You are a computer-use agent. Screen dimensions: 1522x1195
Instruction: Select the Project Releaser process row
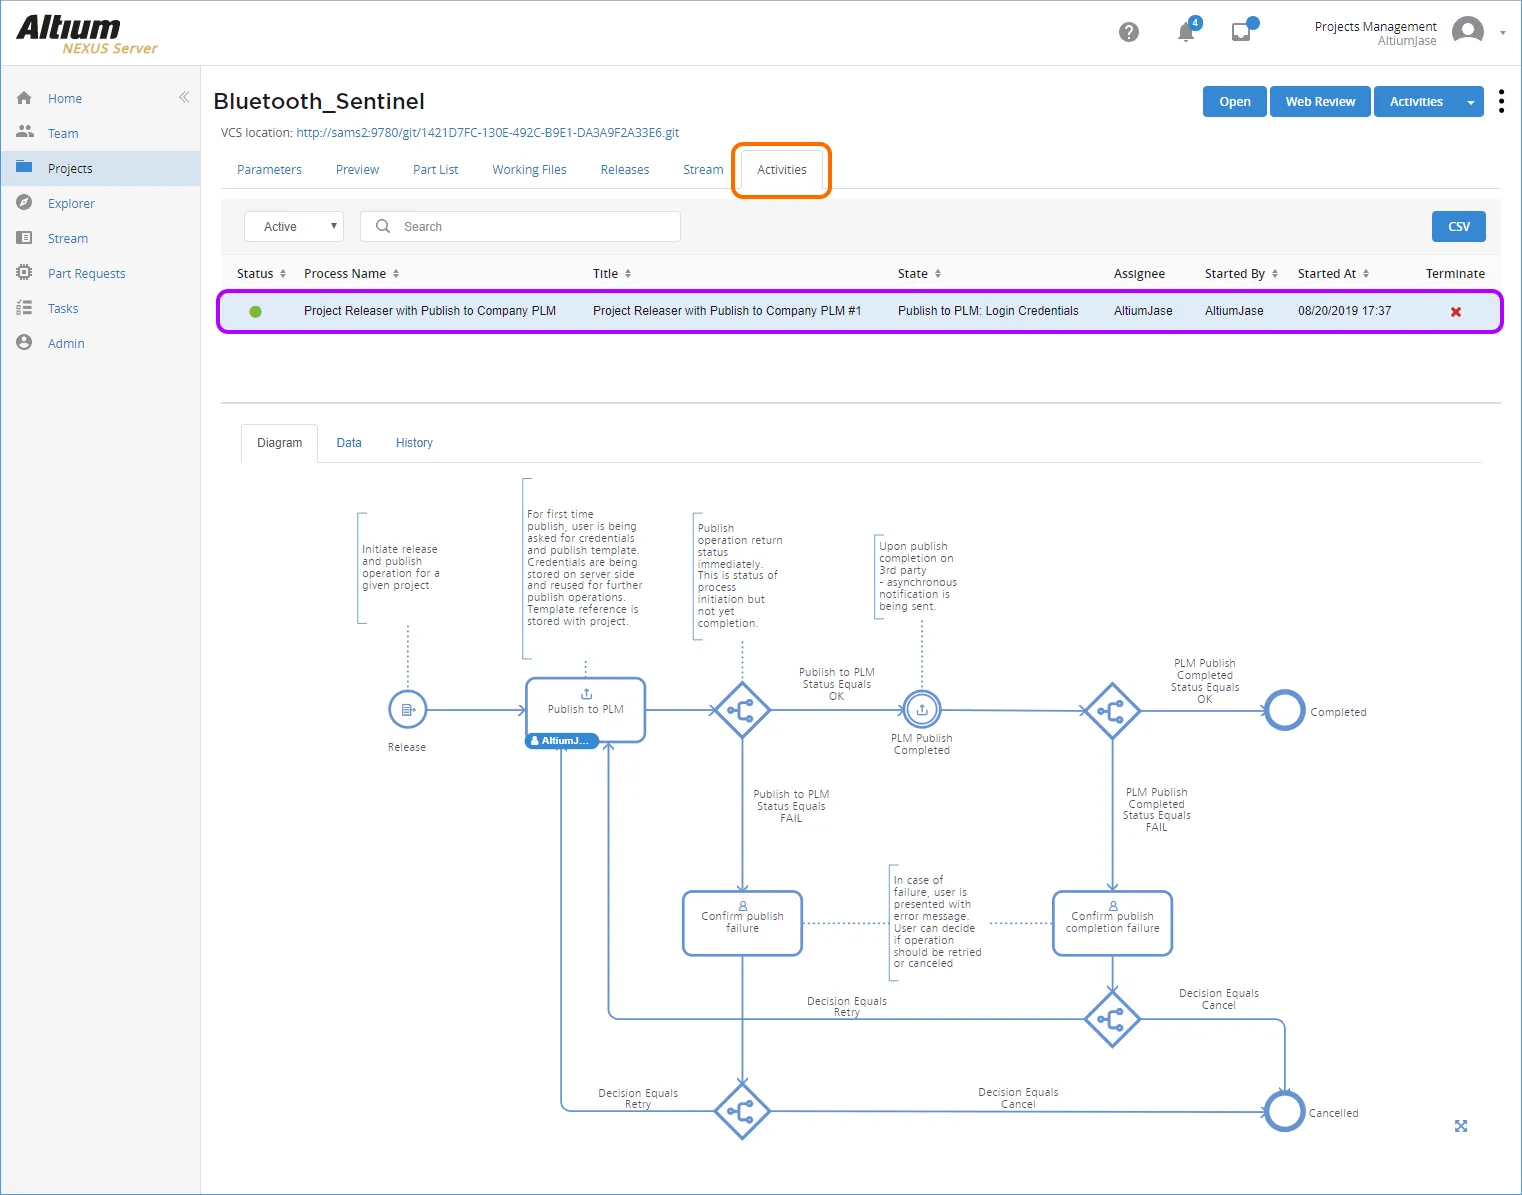pos(860,311)
